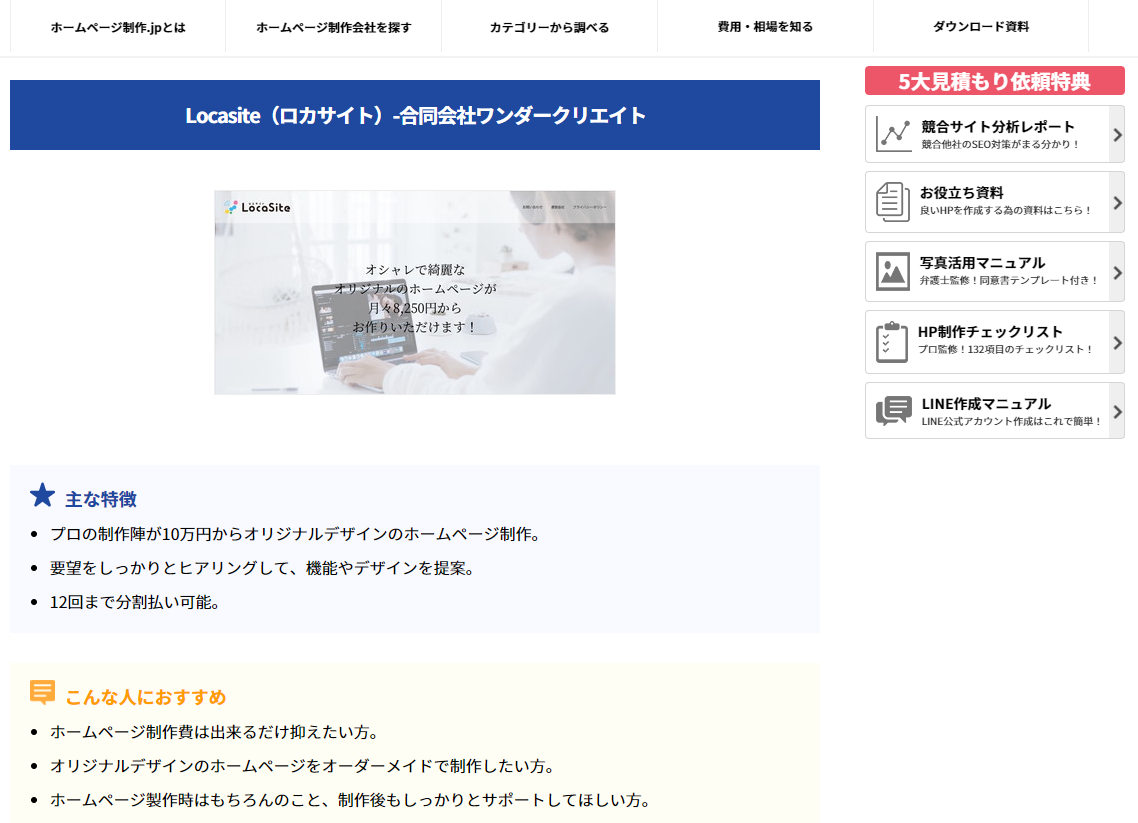Click the line chart icon for 競合サイト分析レポート
Viewport: 1138px width, 823px height.
point(893,134)
